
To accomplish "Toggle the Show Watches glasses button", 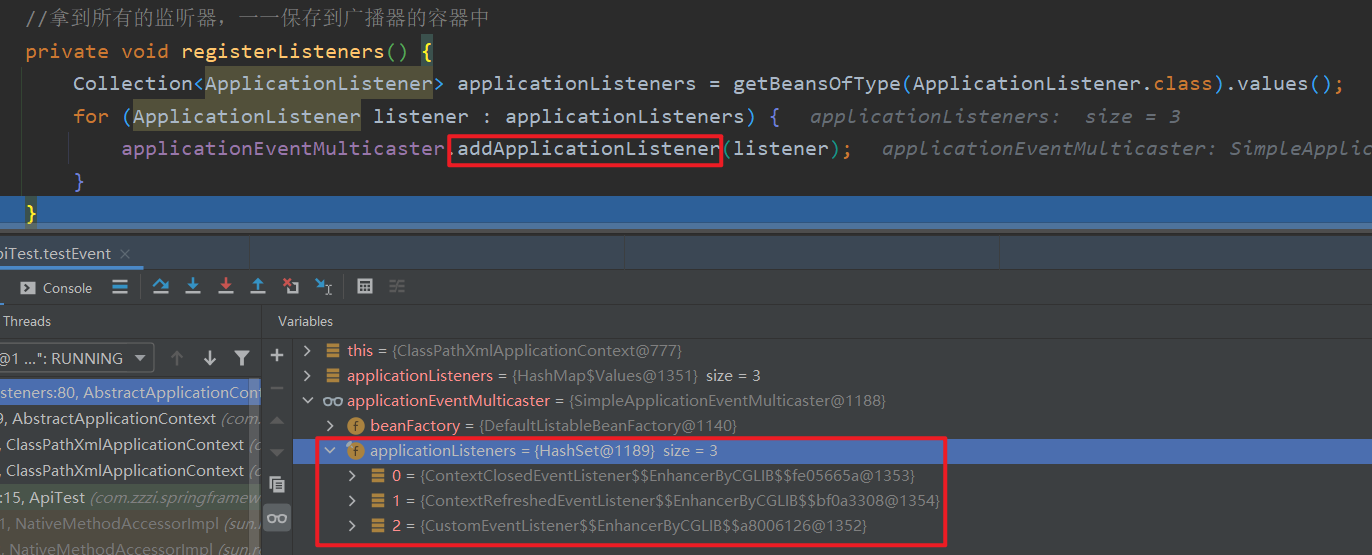I will (x=277, y=517).
